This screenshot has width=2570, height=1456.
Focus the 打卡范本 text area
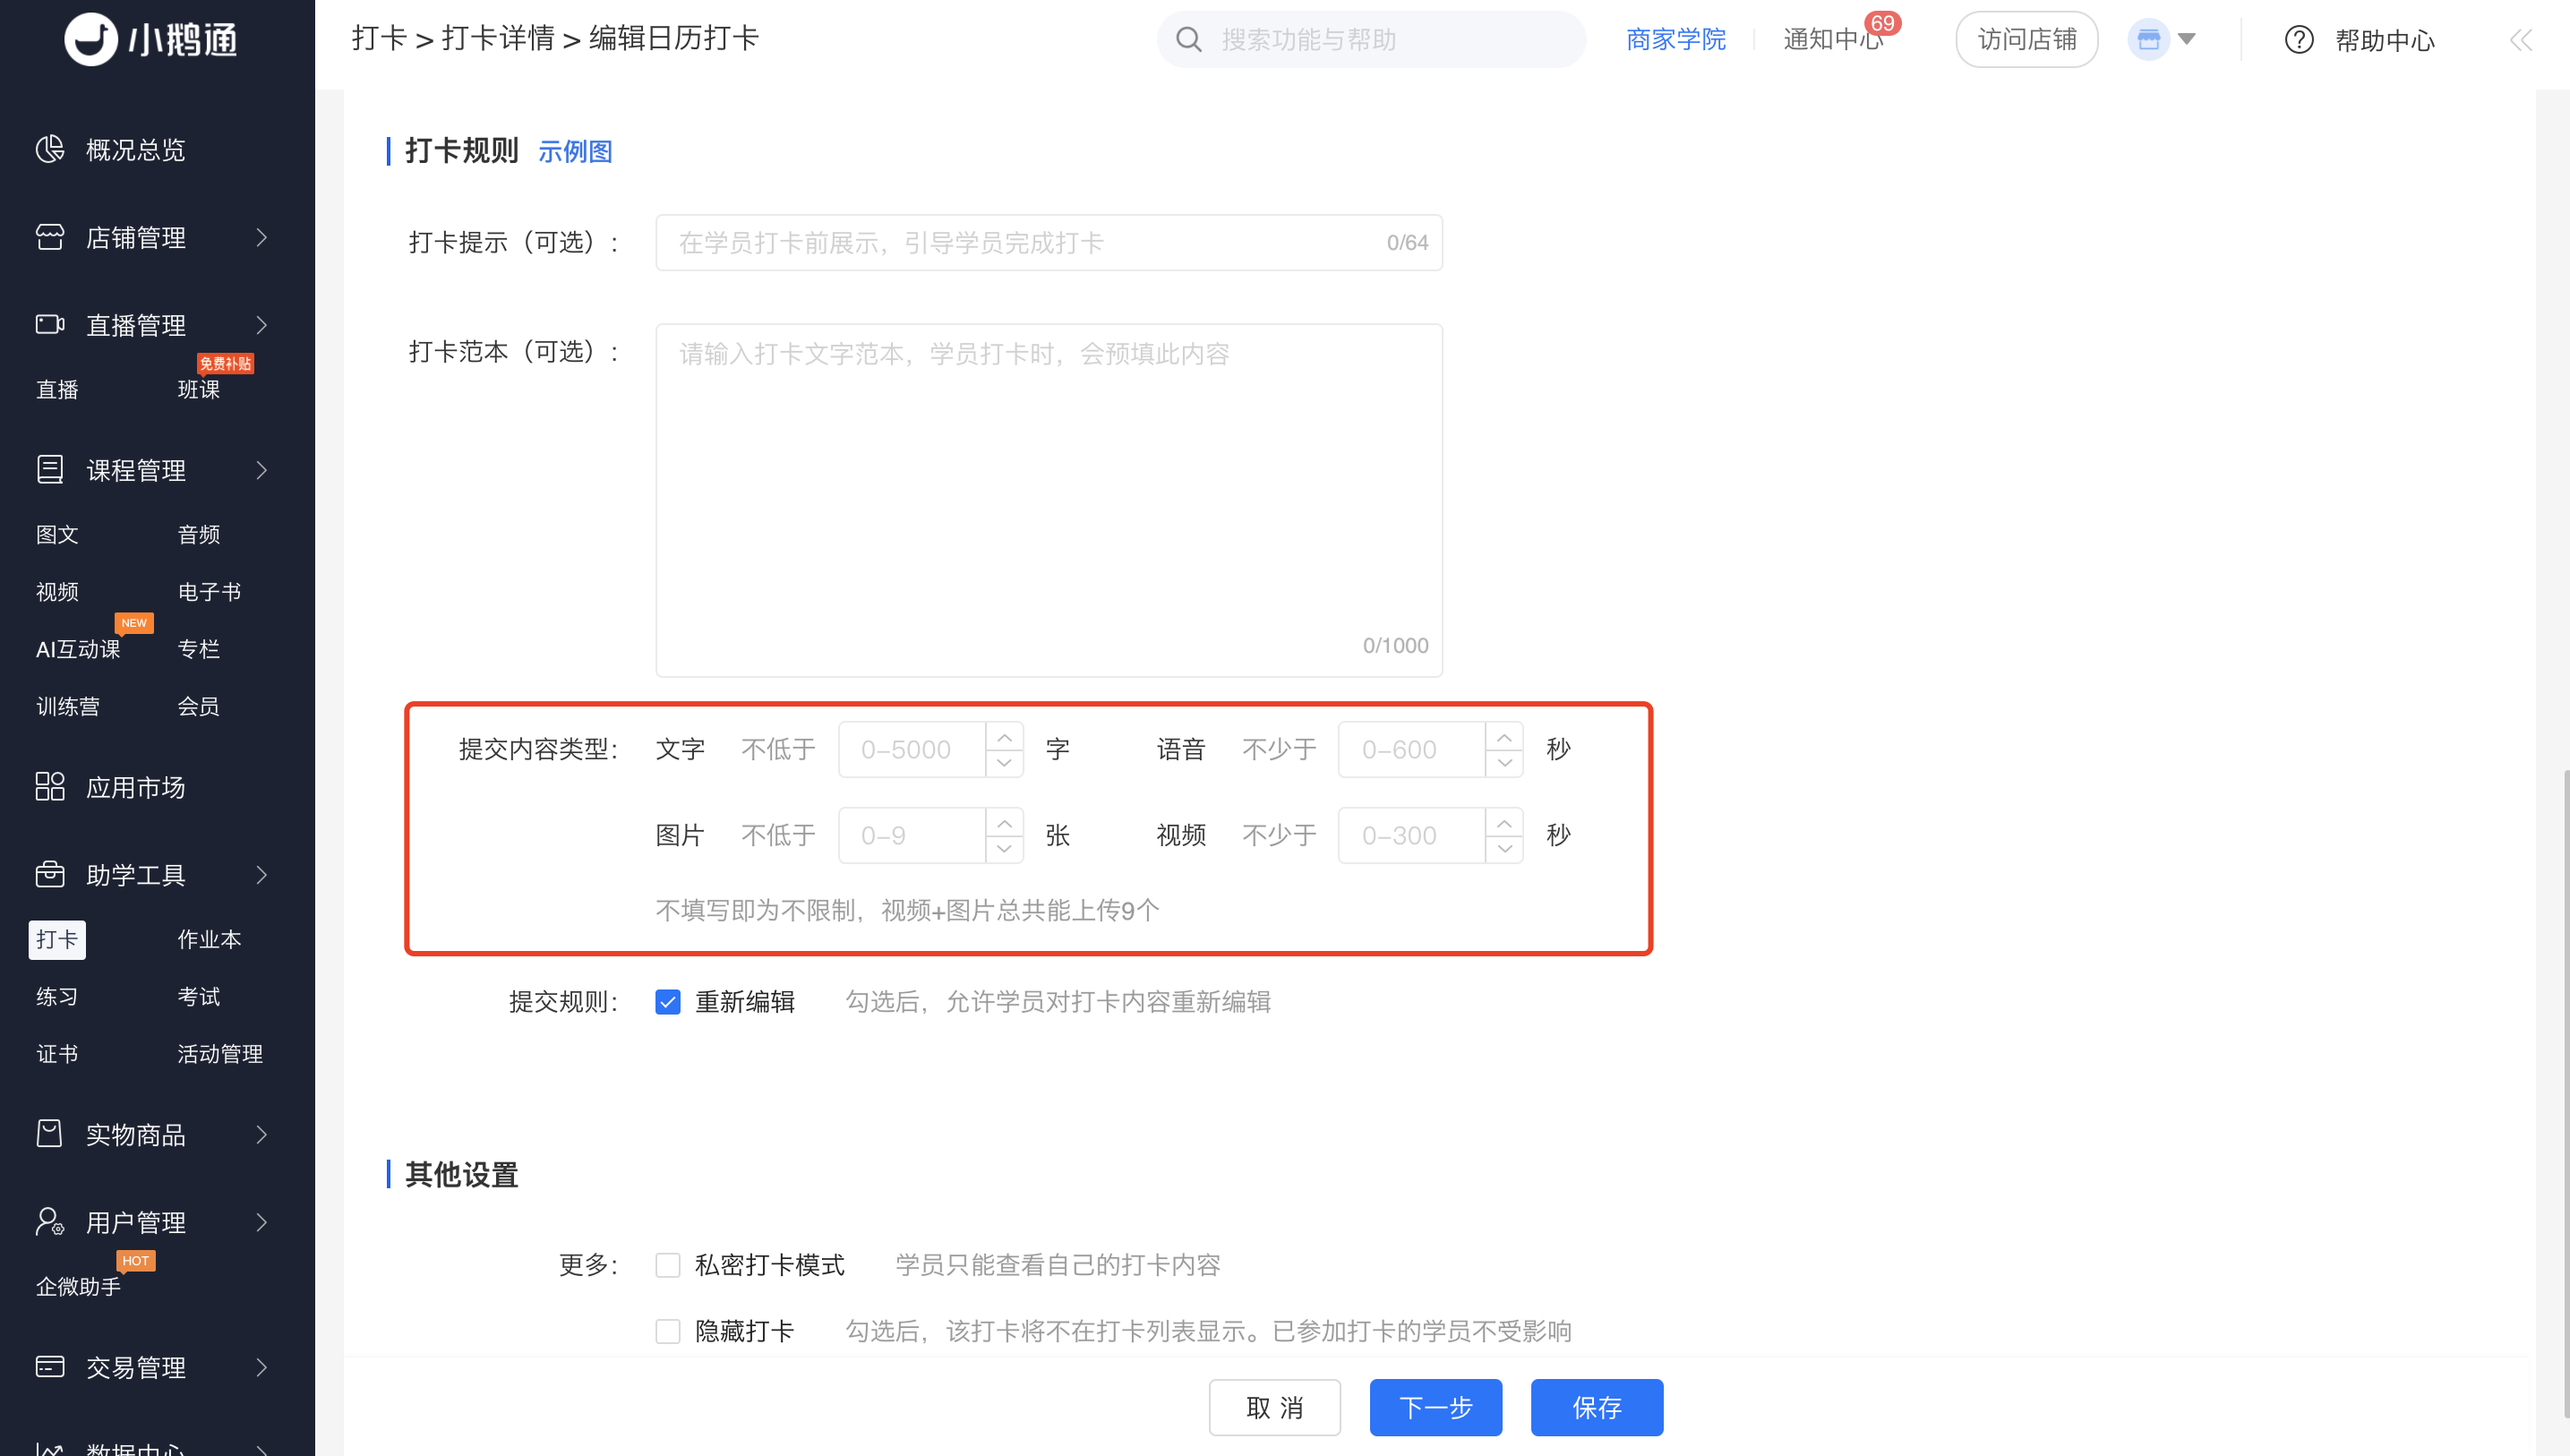click(1048, 499)
